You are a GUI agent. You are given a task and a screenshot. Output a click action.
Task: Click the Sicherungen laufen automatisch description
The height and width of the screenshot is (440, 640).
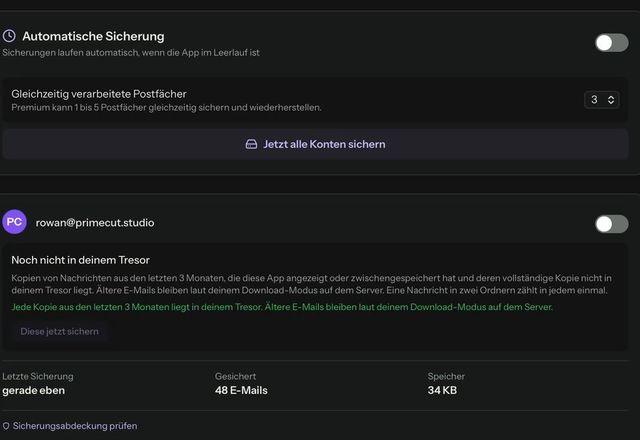[131, 53]
